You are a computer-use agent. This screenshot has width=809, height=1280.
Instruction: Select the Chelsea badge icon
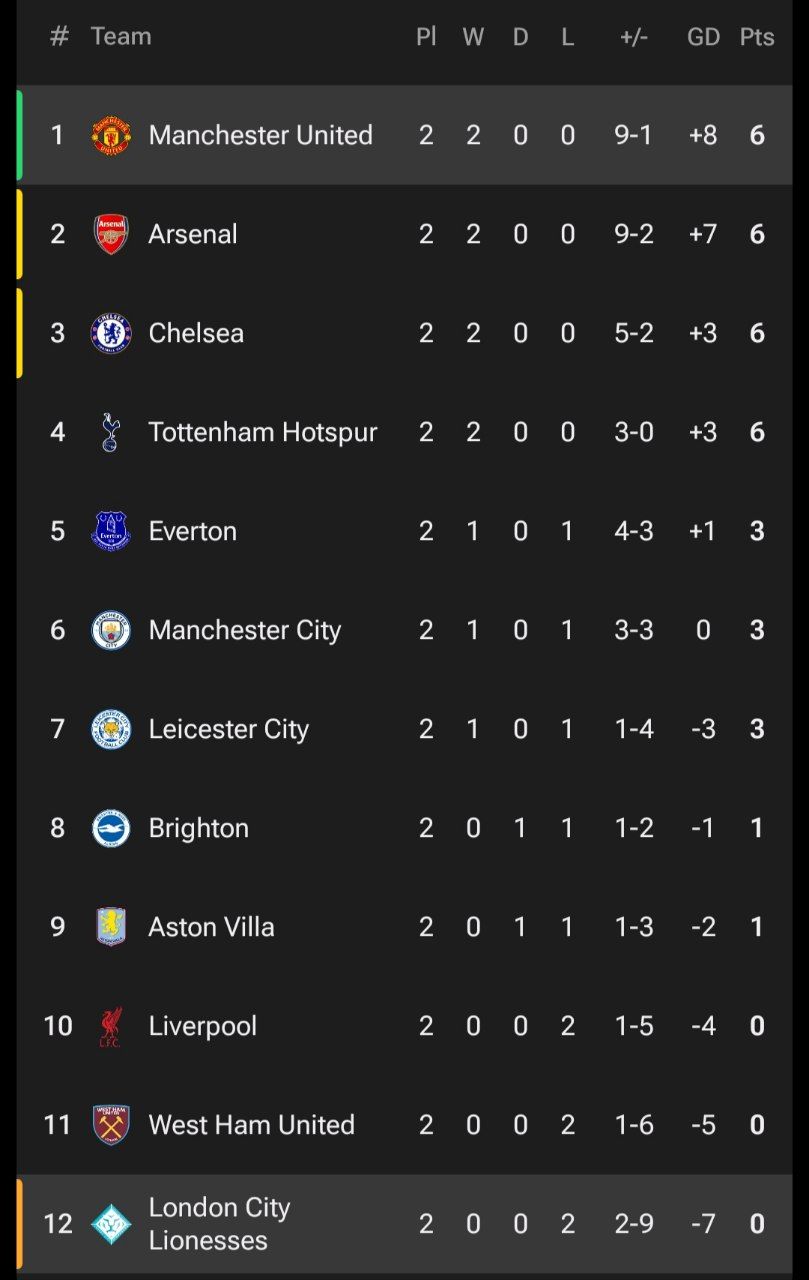coord(111,333)
